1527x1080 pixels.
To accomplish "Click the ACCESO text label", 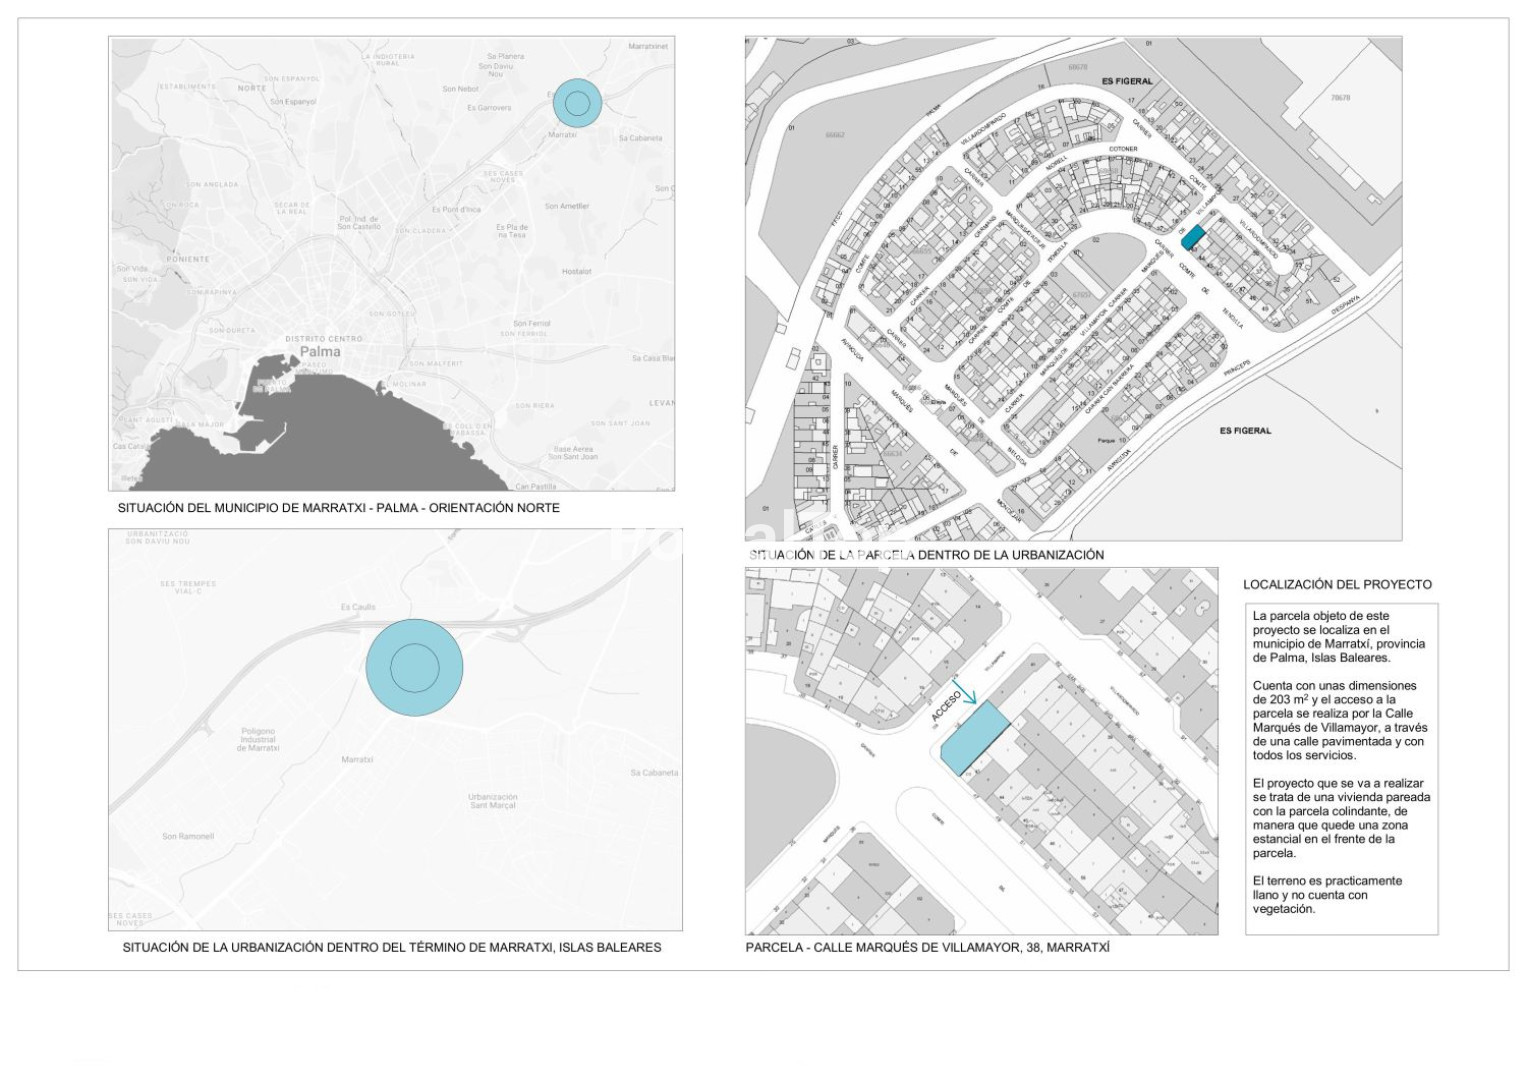I will pos(946,705).
